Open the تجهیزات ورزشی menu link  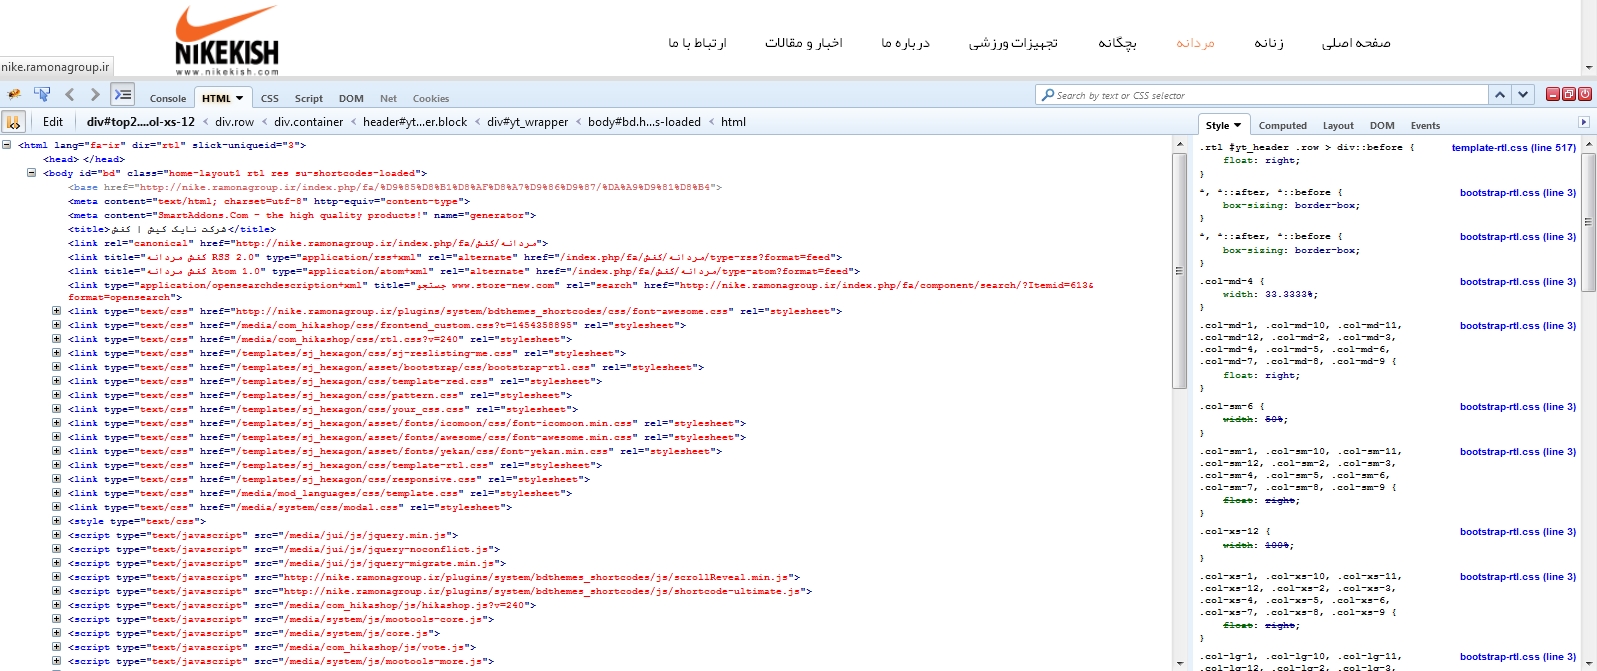tap(1013, 43)
